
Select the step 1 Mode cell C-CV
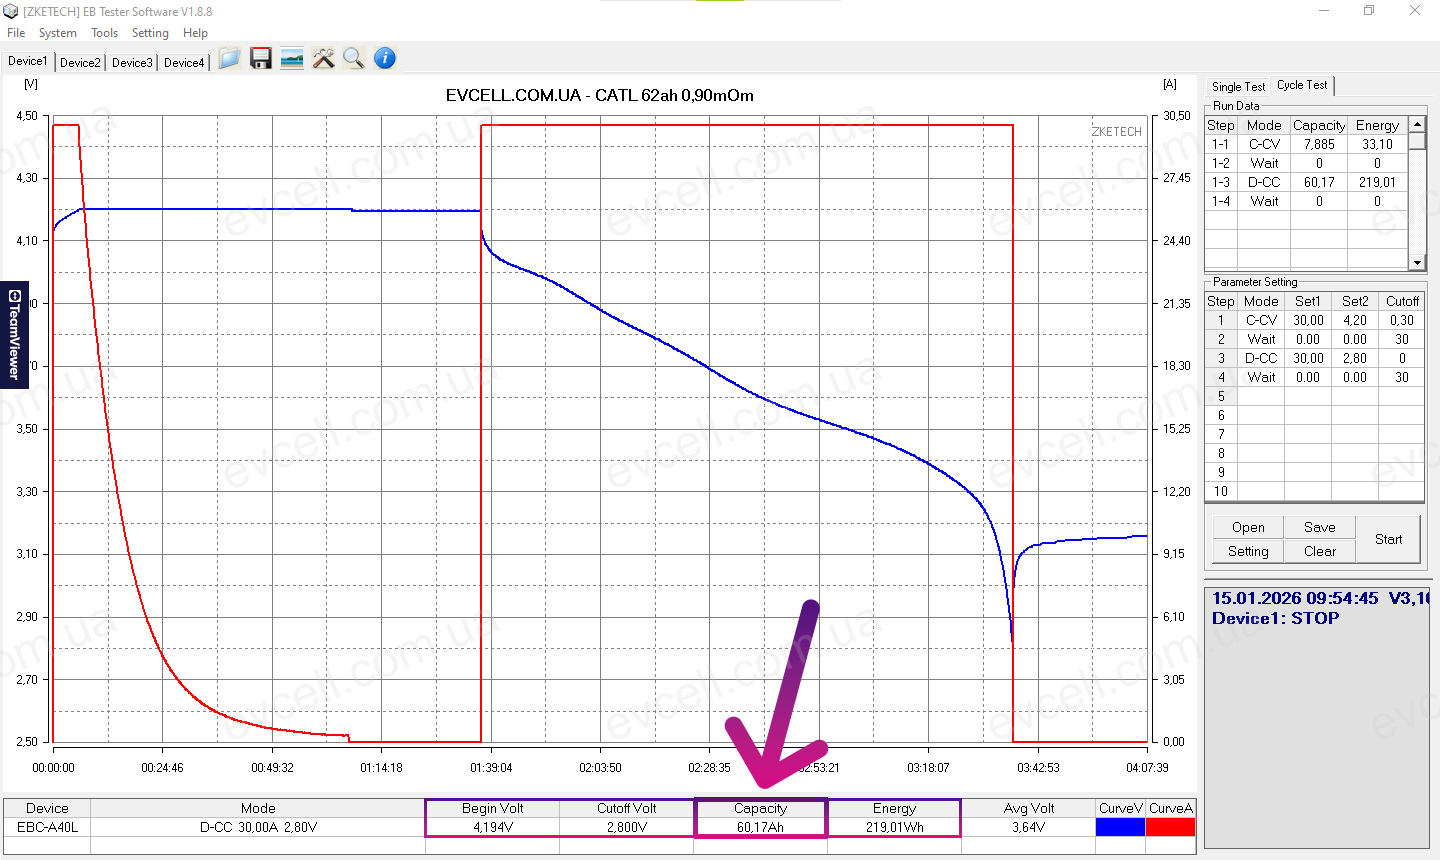tap(1261, 320)
